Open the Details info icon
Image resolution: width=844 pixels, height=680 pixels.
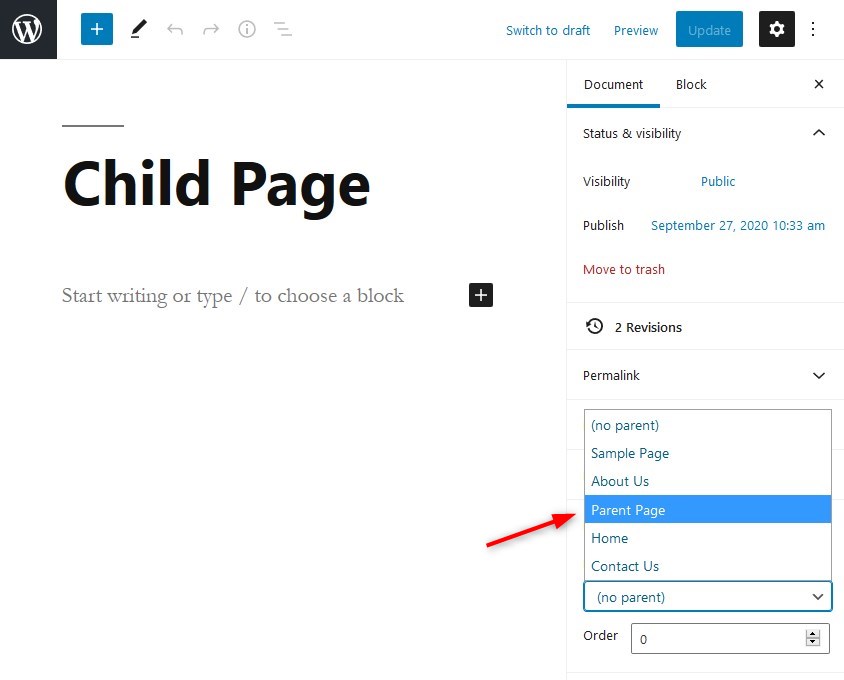pos(247,29)
